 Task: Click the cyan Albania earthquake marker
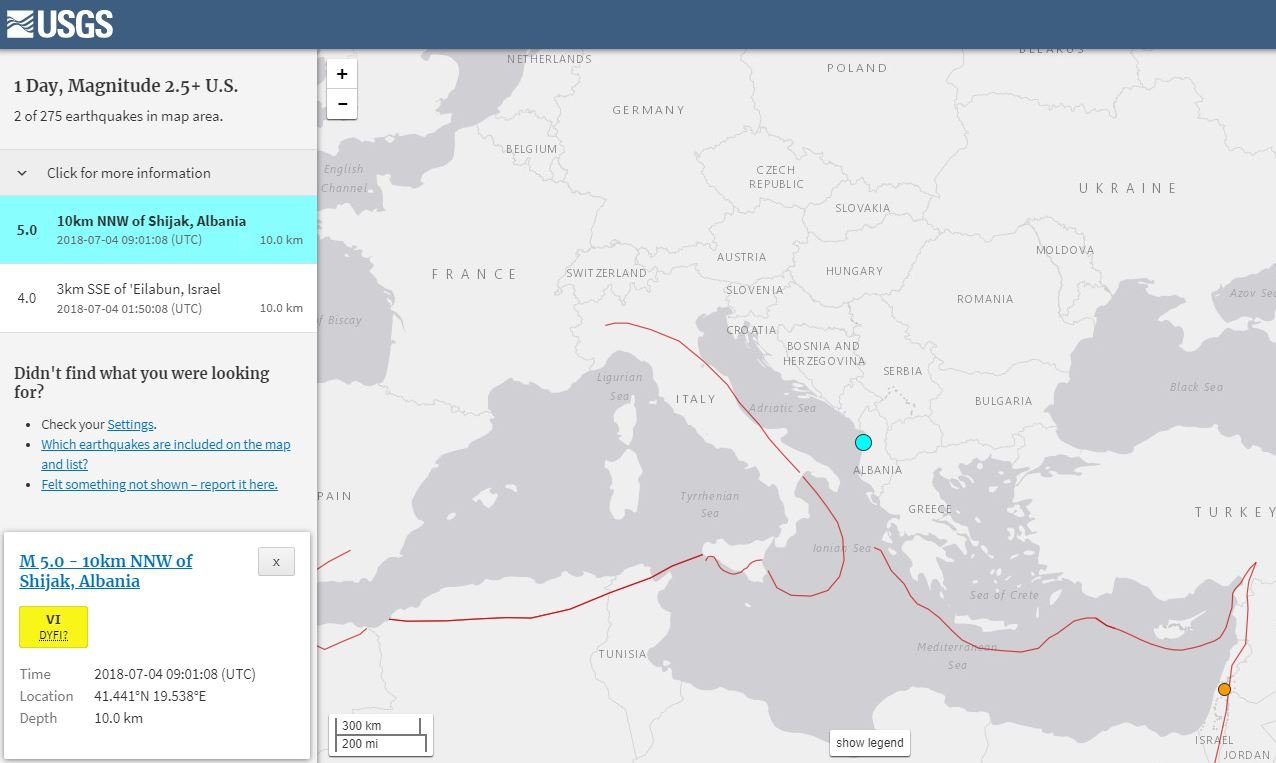[x=863, y=442]
